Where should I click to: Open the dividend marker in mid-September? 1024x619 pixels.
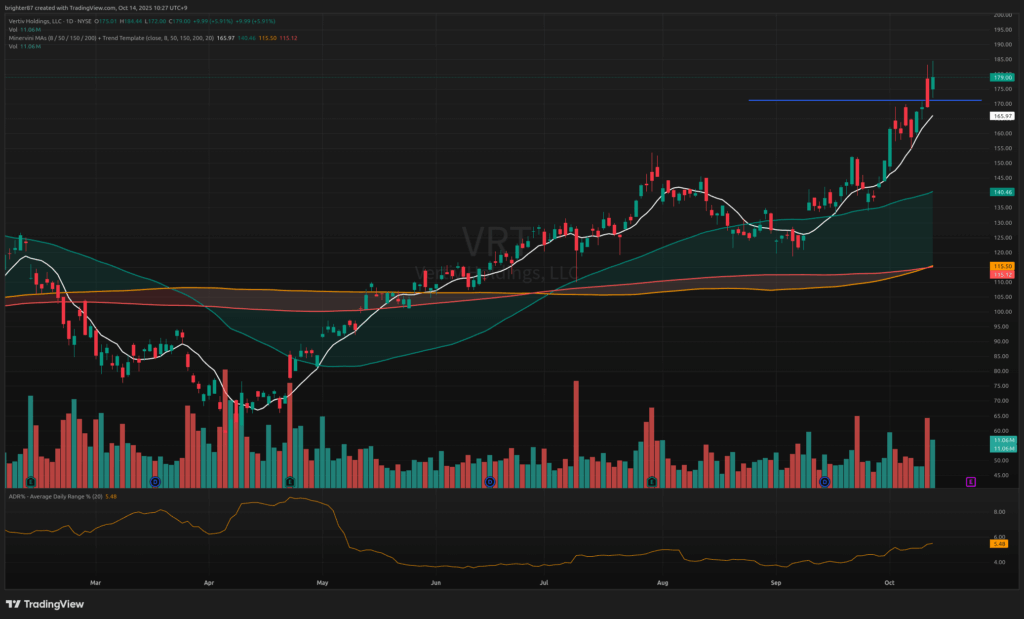point(825,482)
